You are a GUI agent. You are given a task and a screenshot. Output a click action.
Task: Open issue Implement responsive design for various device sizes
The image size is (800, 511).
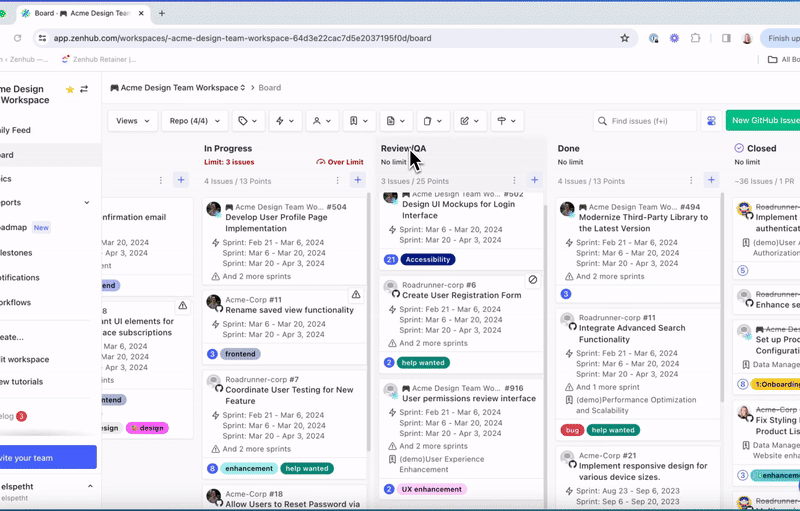[643, 471]
